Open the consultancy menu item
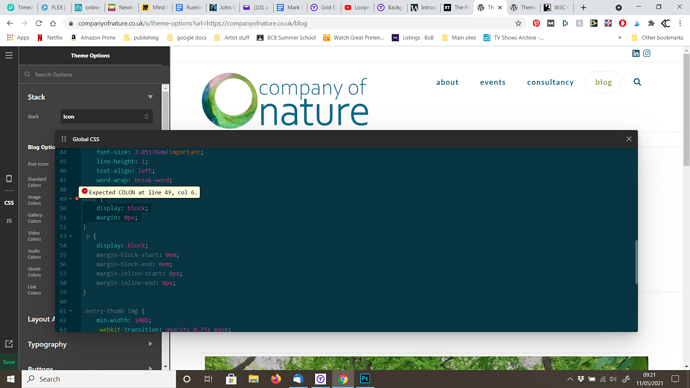Screen dimensions: 690x388 click(550, 82)
